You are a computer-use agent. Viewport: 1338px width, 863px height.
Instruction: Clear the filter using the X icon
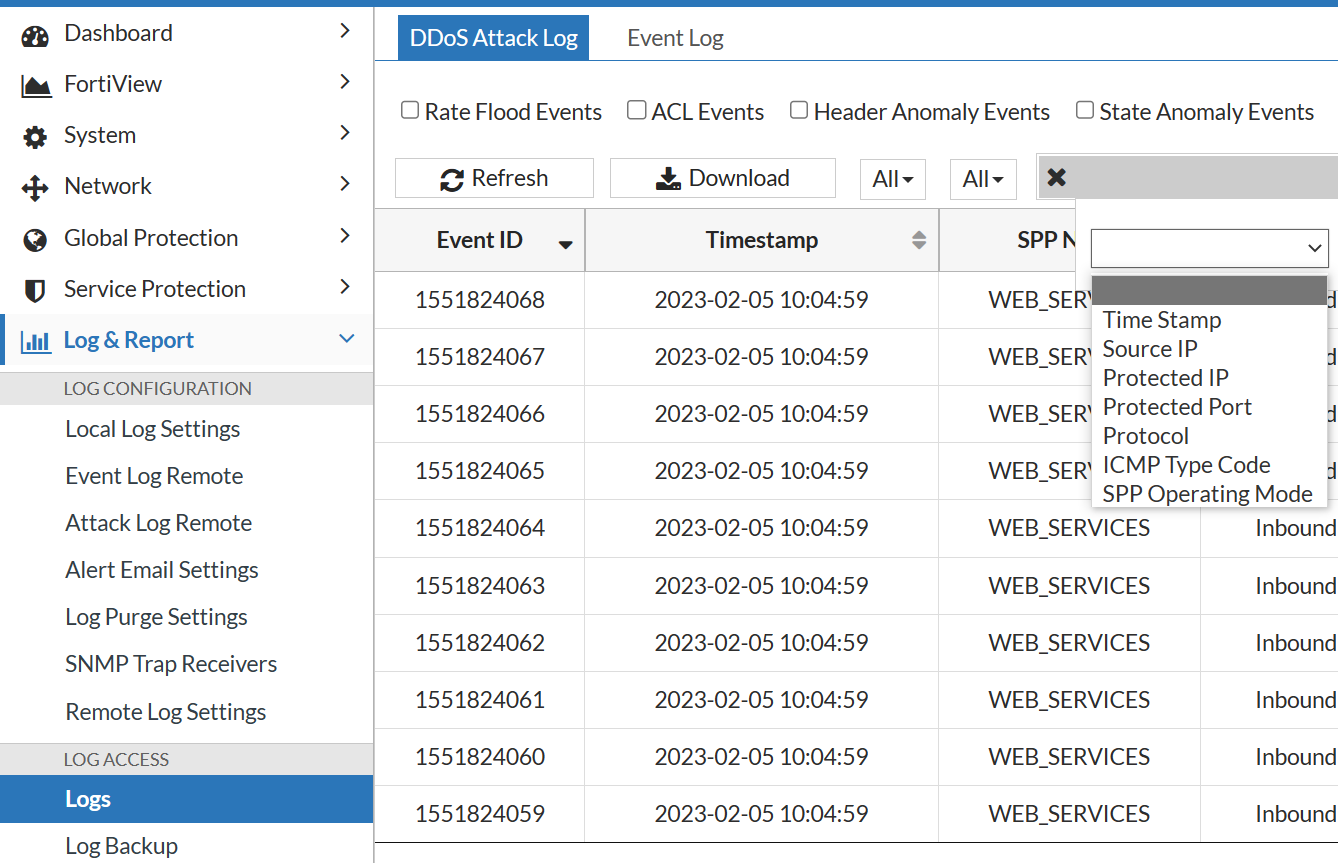point(1057,177)
